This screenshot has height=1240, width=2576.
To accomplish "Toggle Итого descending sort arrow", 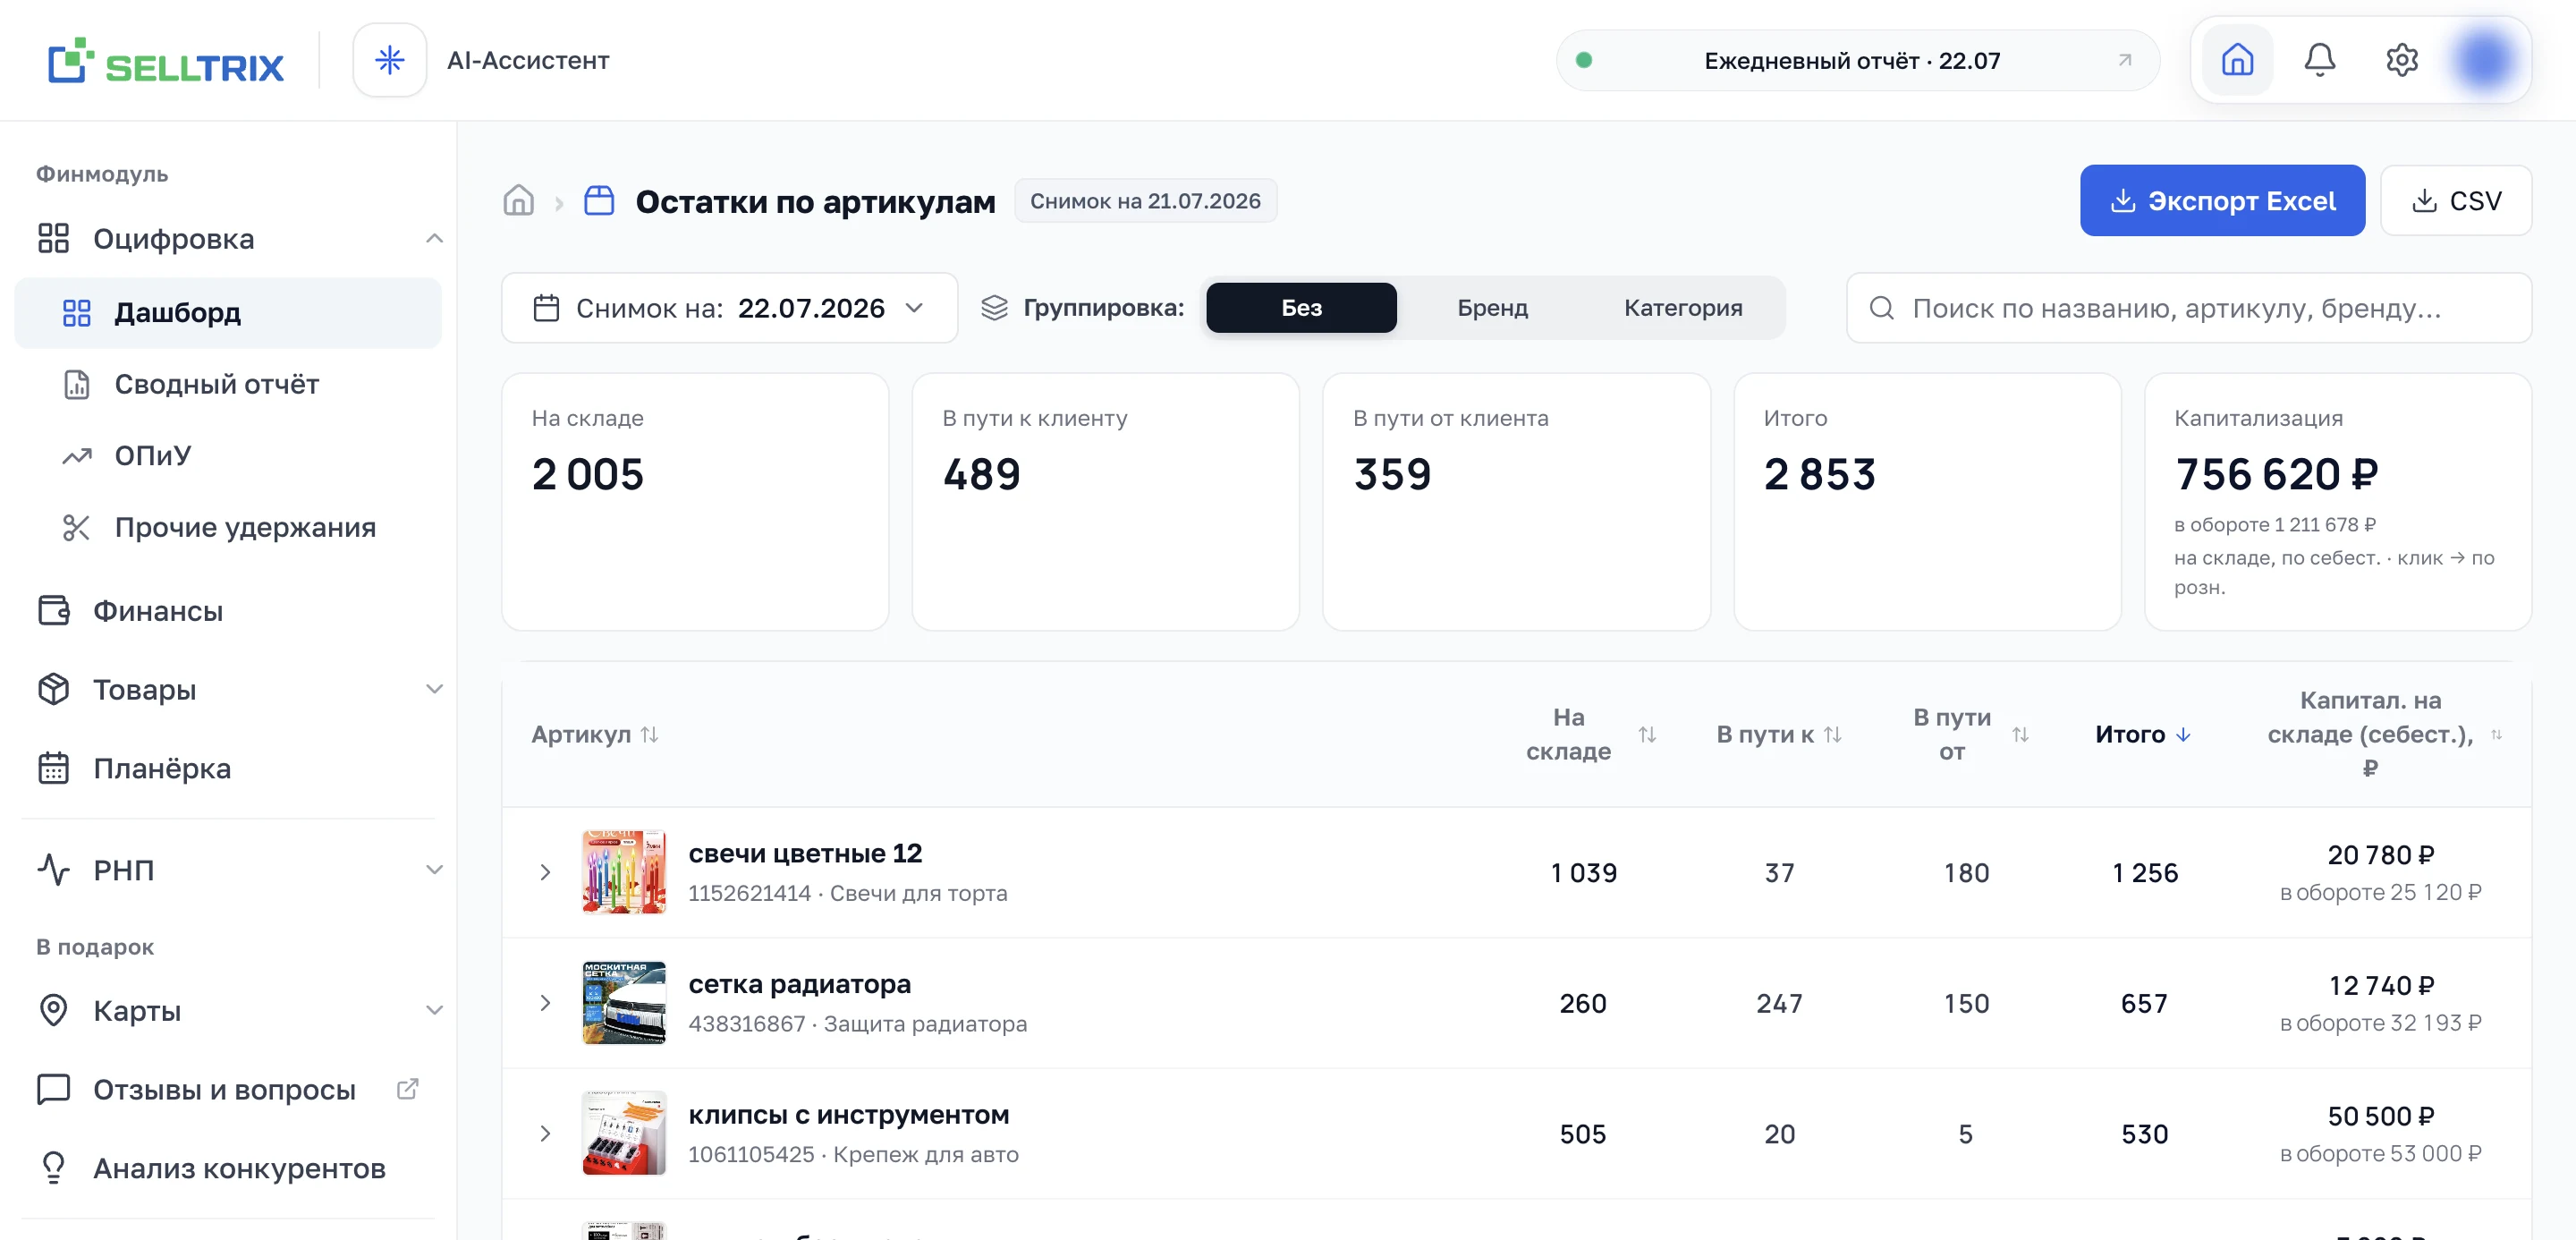I will coord(2183,734).
